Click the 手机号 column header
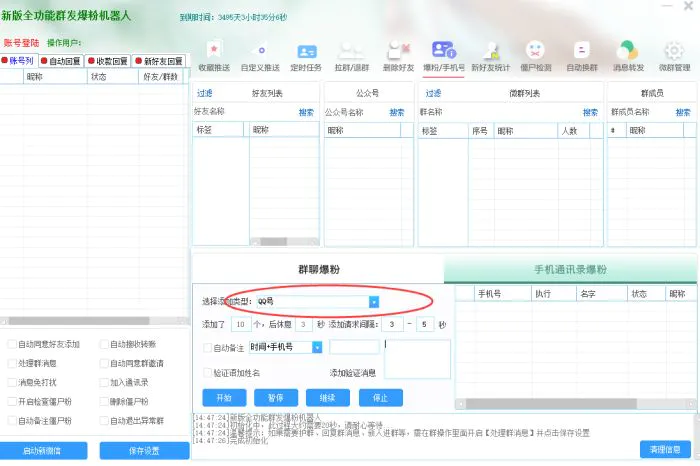700x466 pixels. coord(503,294)
